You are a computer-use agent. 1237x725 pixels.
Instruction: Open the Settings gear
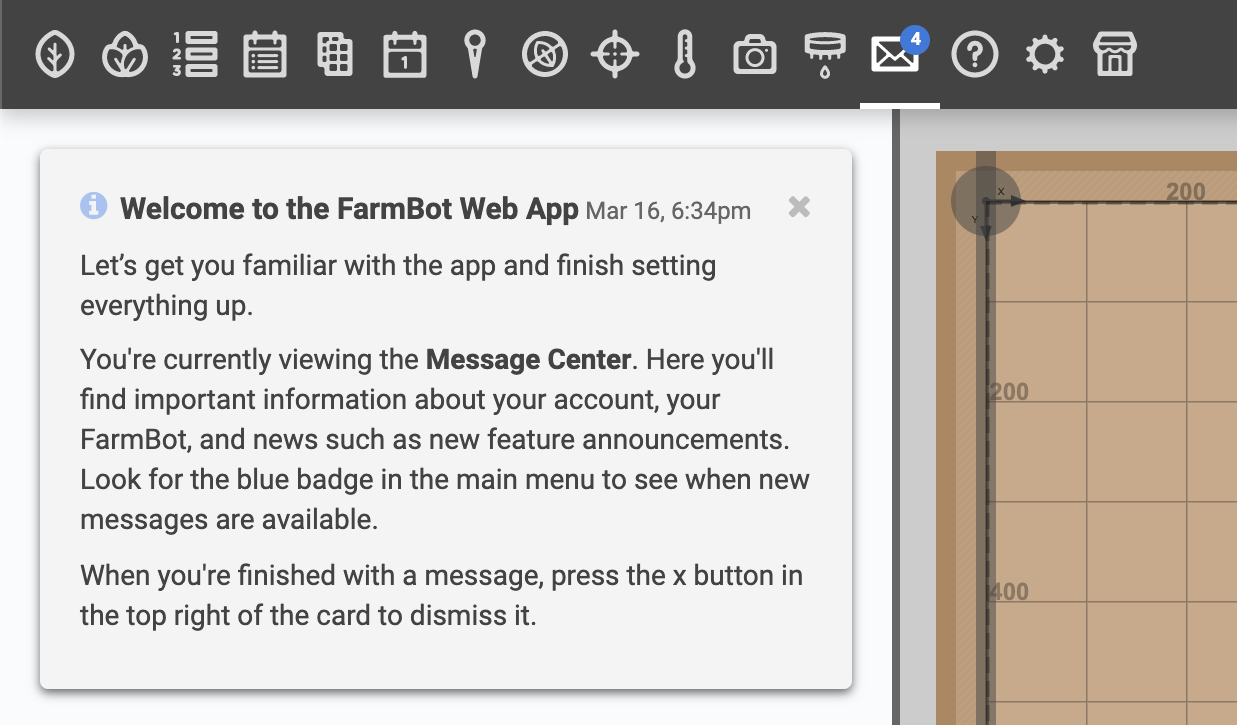pos(1045,55)
